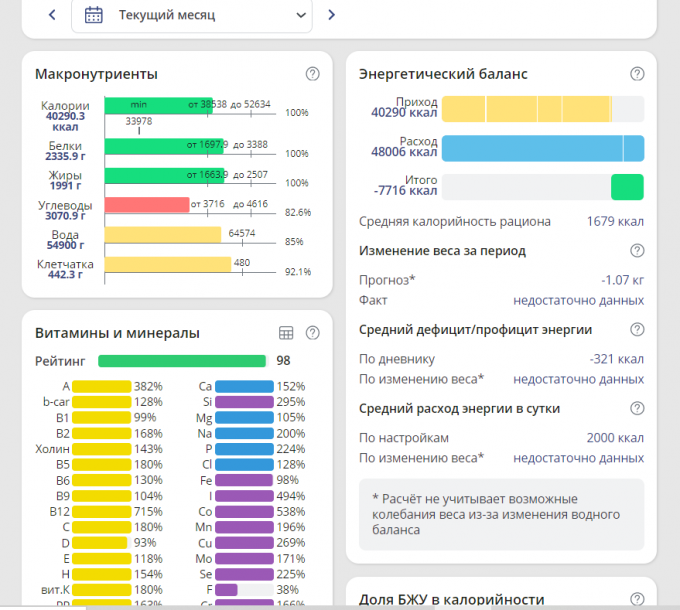Screen dimensions: 680x610
Task: Click the calendar icon in the period selector
Action: 94,15
